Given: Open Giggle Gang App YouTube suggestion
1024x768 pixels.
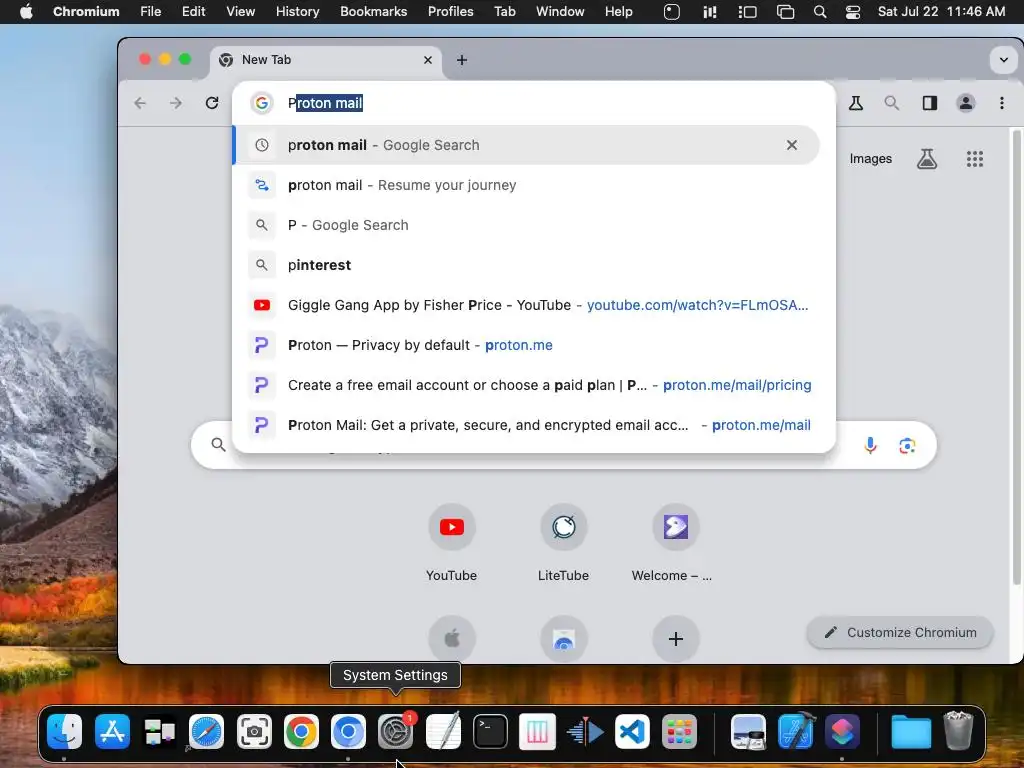Looking at the screenshot, I should [x=526, y=305].
